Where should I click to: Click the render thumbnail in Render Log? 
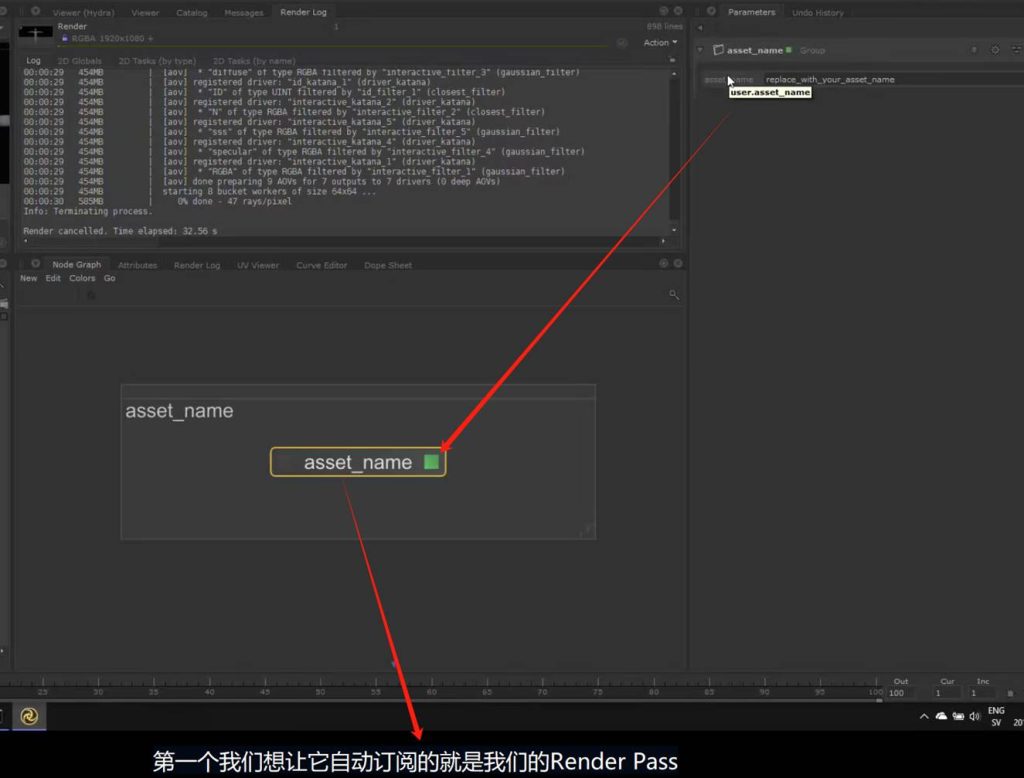[x=37, y=32]
